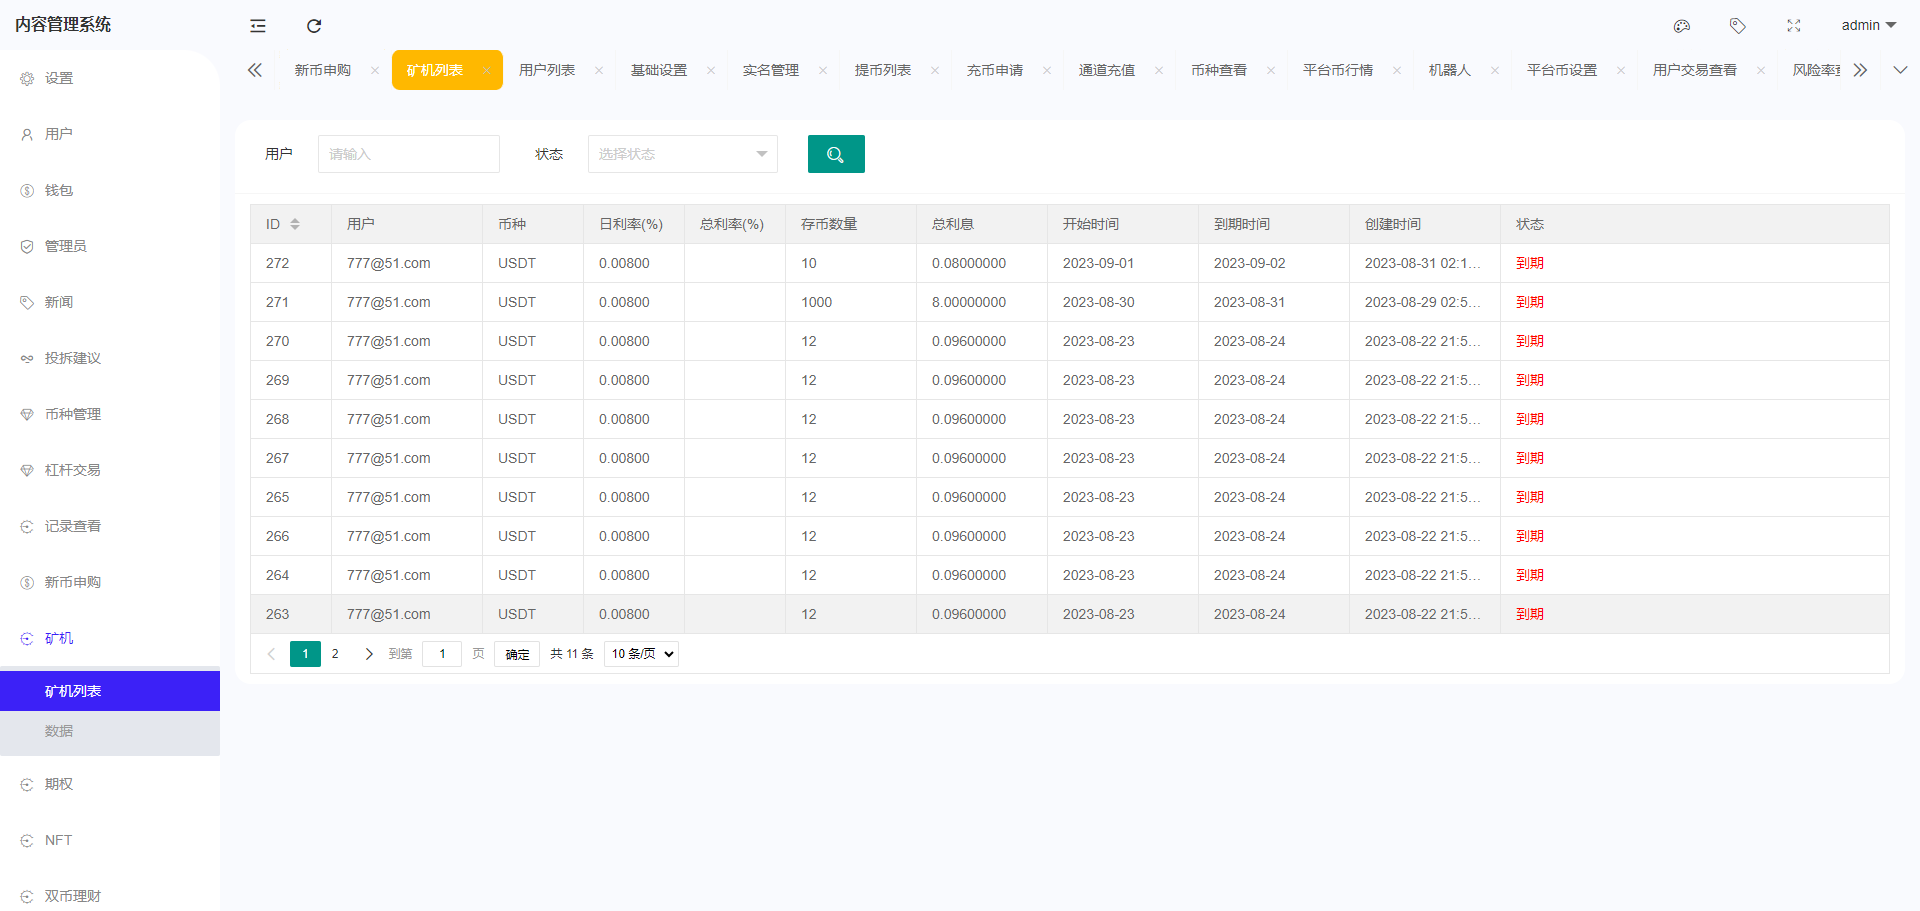Enter fullscreen using the expand icon
1920x911 pixels.
click(x=1793, y=26)
